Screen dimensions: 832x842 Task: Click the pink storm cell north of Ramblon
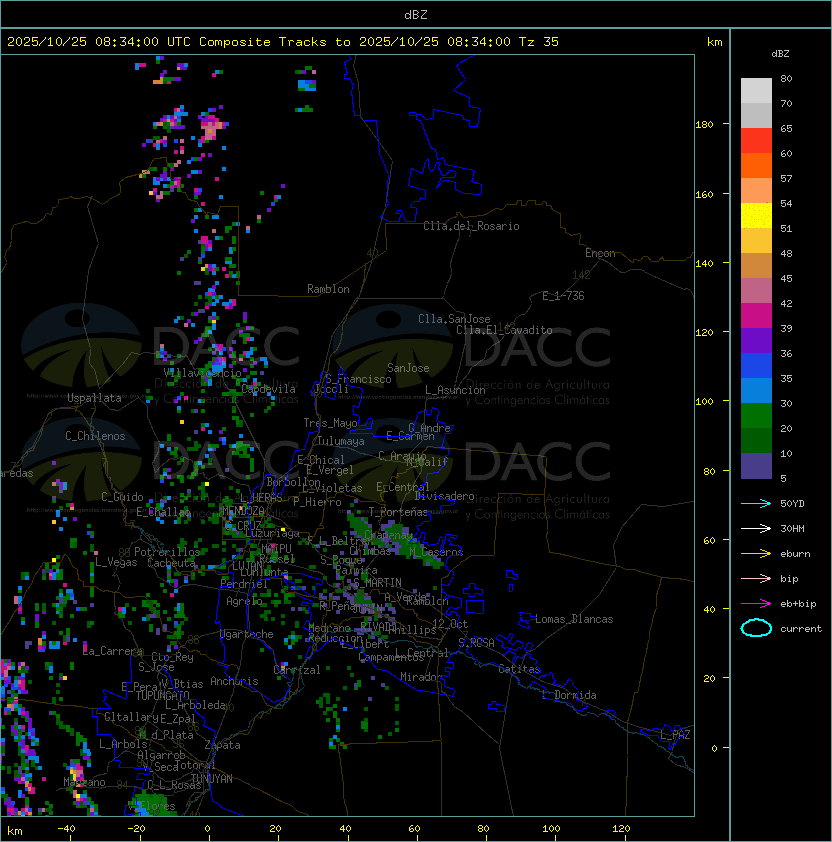(x=212, y=128)
